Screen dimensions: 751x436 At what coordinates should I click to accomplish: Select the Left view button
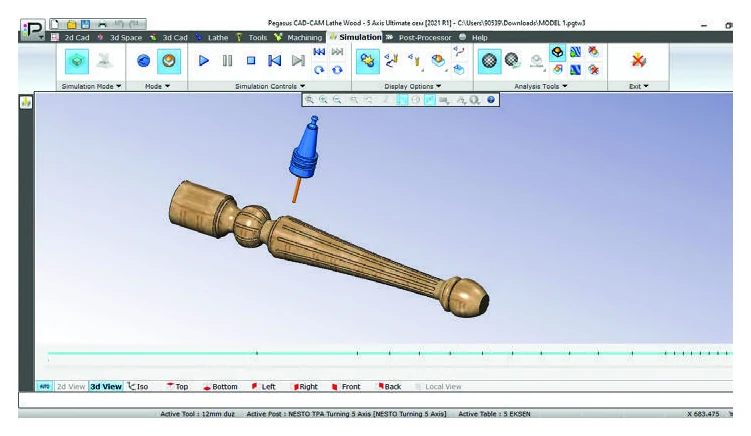click(263, 386)
